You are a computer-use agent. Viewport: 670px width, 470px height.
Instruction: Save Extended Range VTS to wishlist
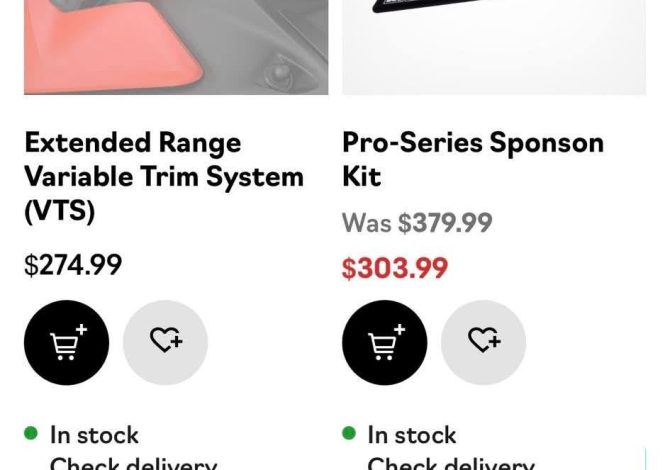(165, 343)
